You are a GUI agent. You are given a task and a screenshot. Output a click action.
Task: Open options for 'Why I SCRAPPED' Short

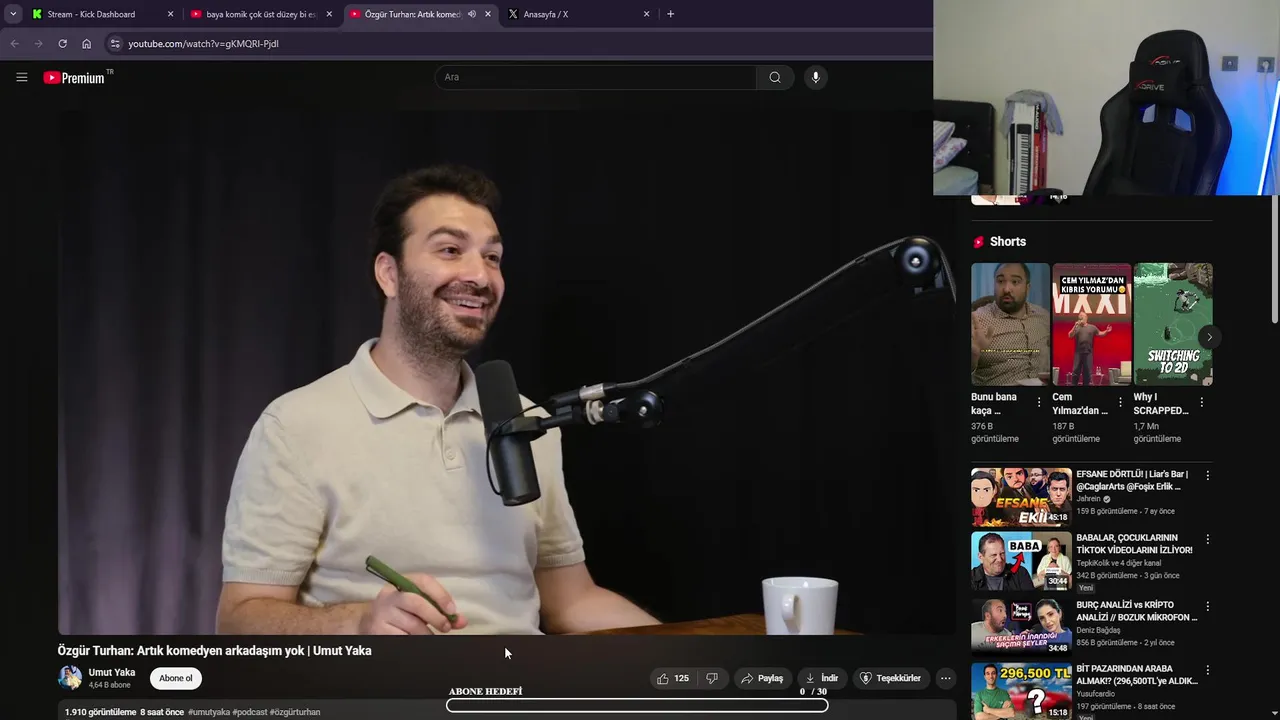click(x=1201, y=402)
